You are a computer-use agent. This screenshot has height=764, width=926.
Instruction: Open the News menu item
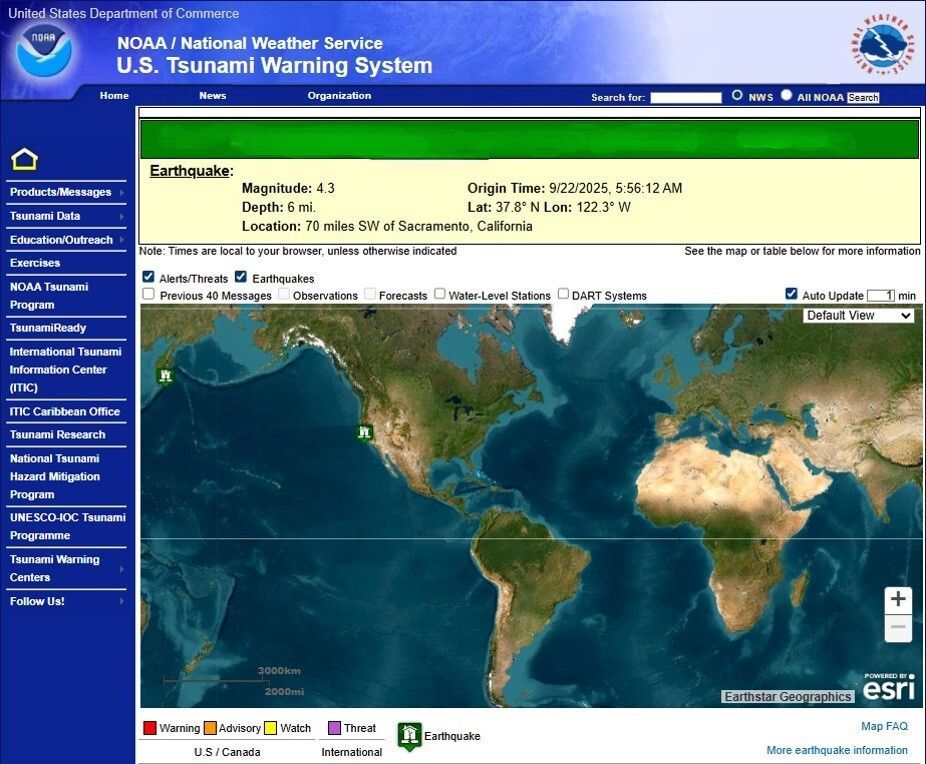pyautogui.click(x=212, y=96)
